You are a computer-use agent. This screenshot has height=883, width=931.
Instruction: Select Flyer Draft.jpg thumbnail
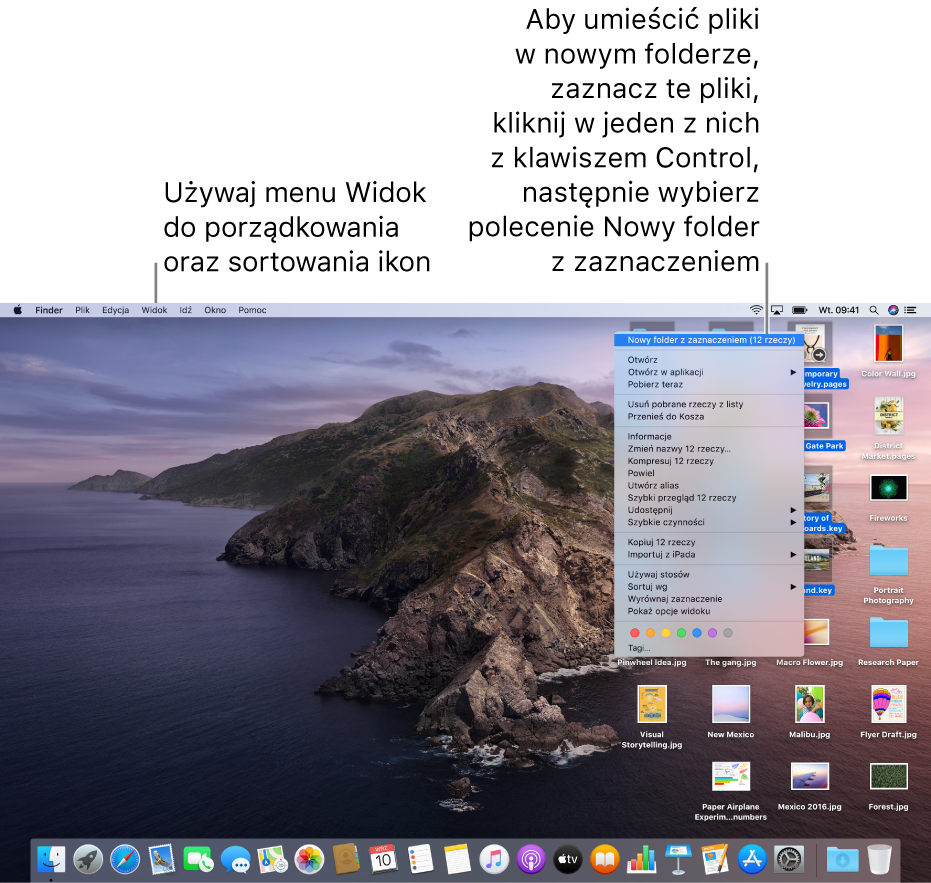pyautogui.click(x=888, y=704)
